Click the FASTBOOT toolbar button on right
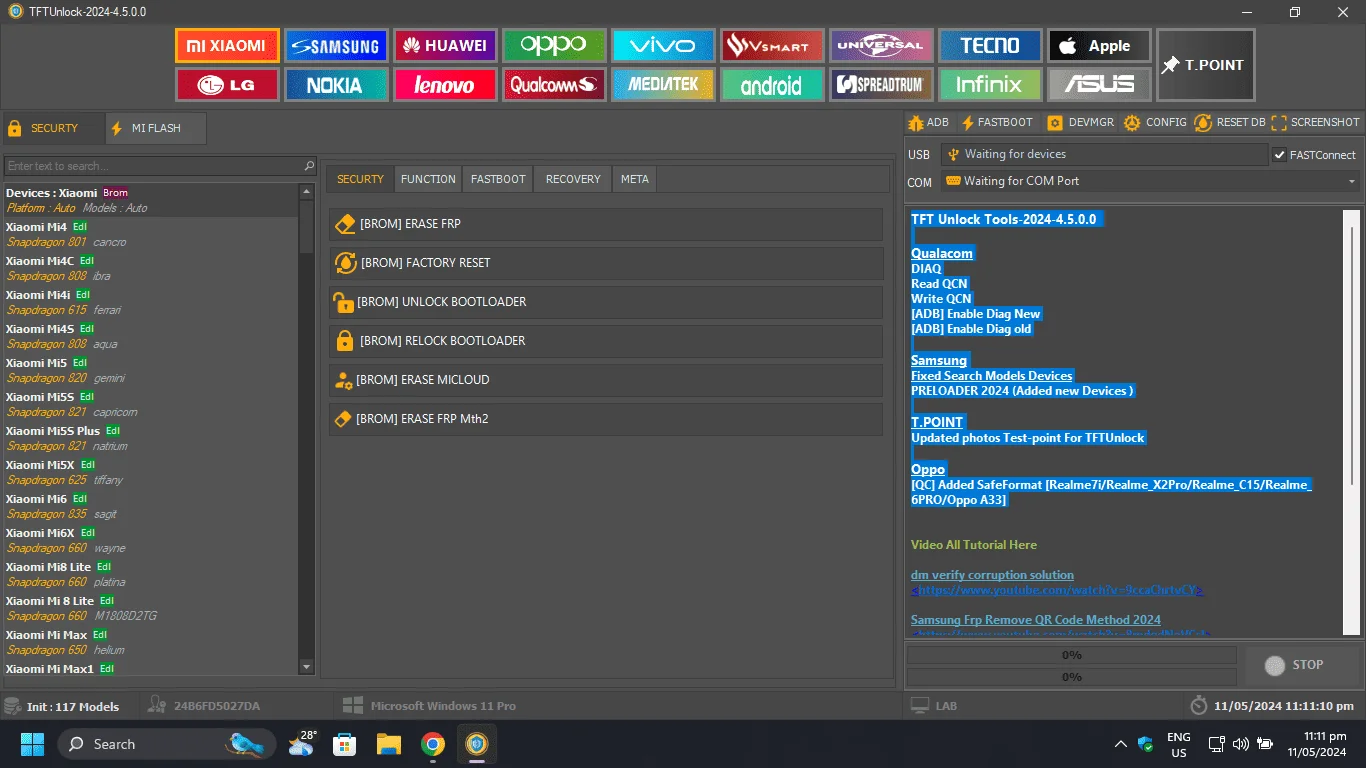1366x768 pixels. click(997, 122)
